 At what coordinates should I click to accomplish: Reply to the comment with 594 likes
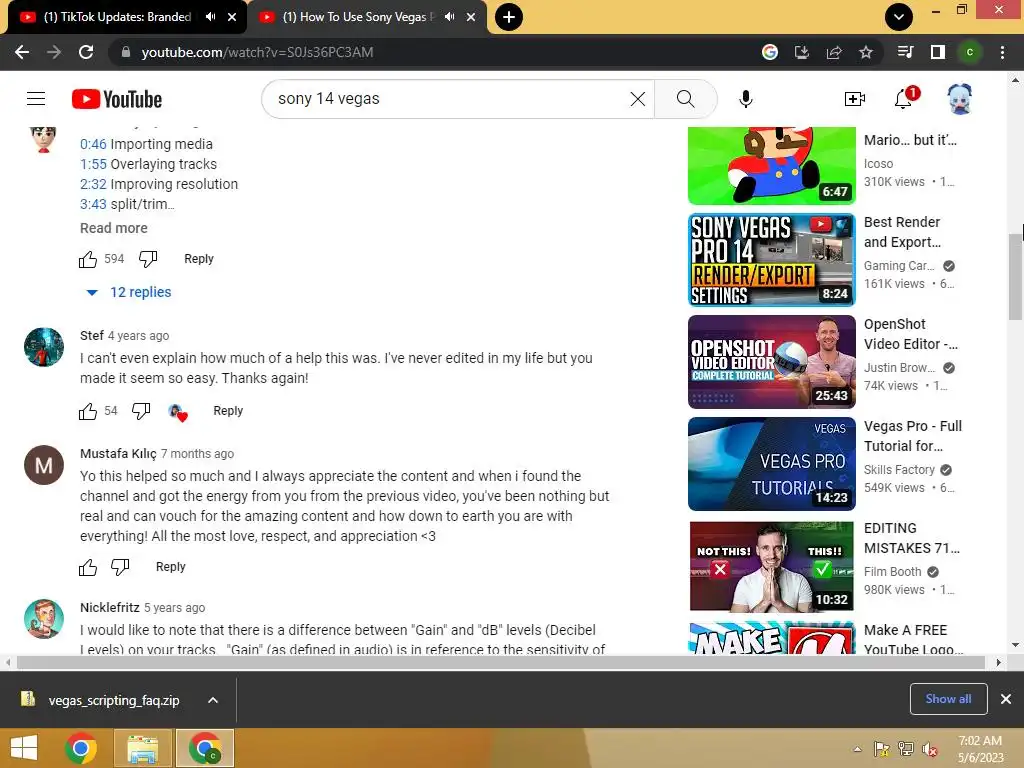[x=199, y=259]
